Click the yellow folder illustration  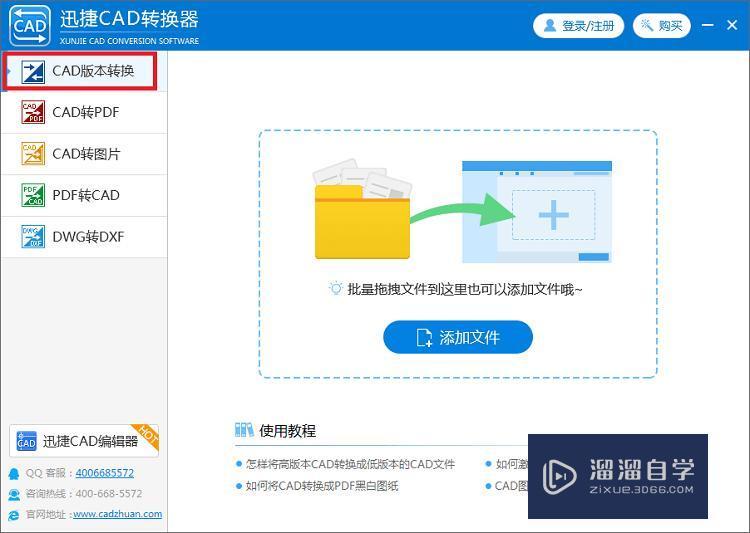pyautogui.click(x=362, y=210)
